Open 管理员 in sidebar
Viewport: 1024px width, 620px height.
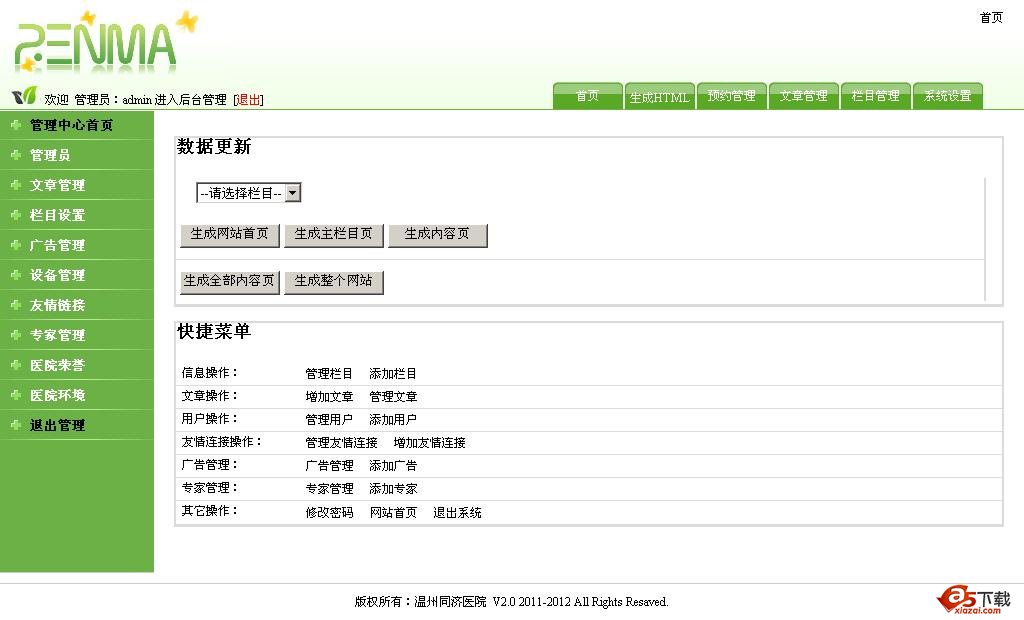click(x=50, y=155)
